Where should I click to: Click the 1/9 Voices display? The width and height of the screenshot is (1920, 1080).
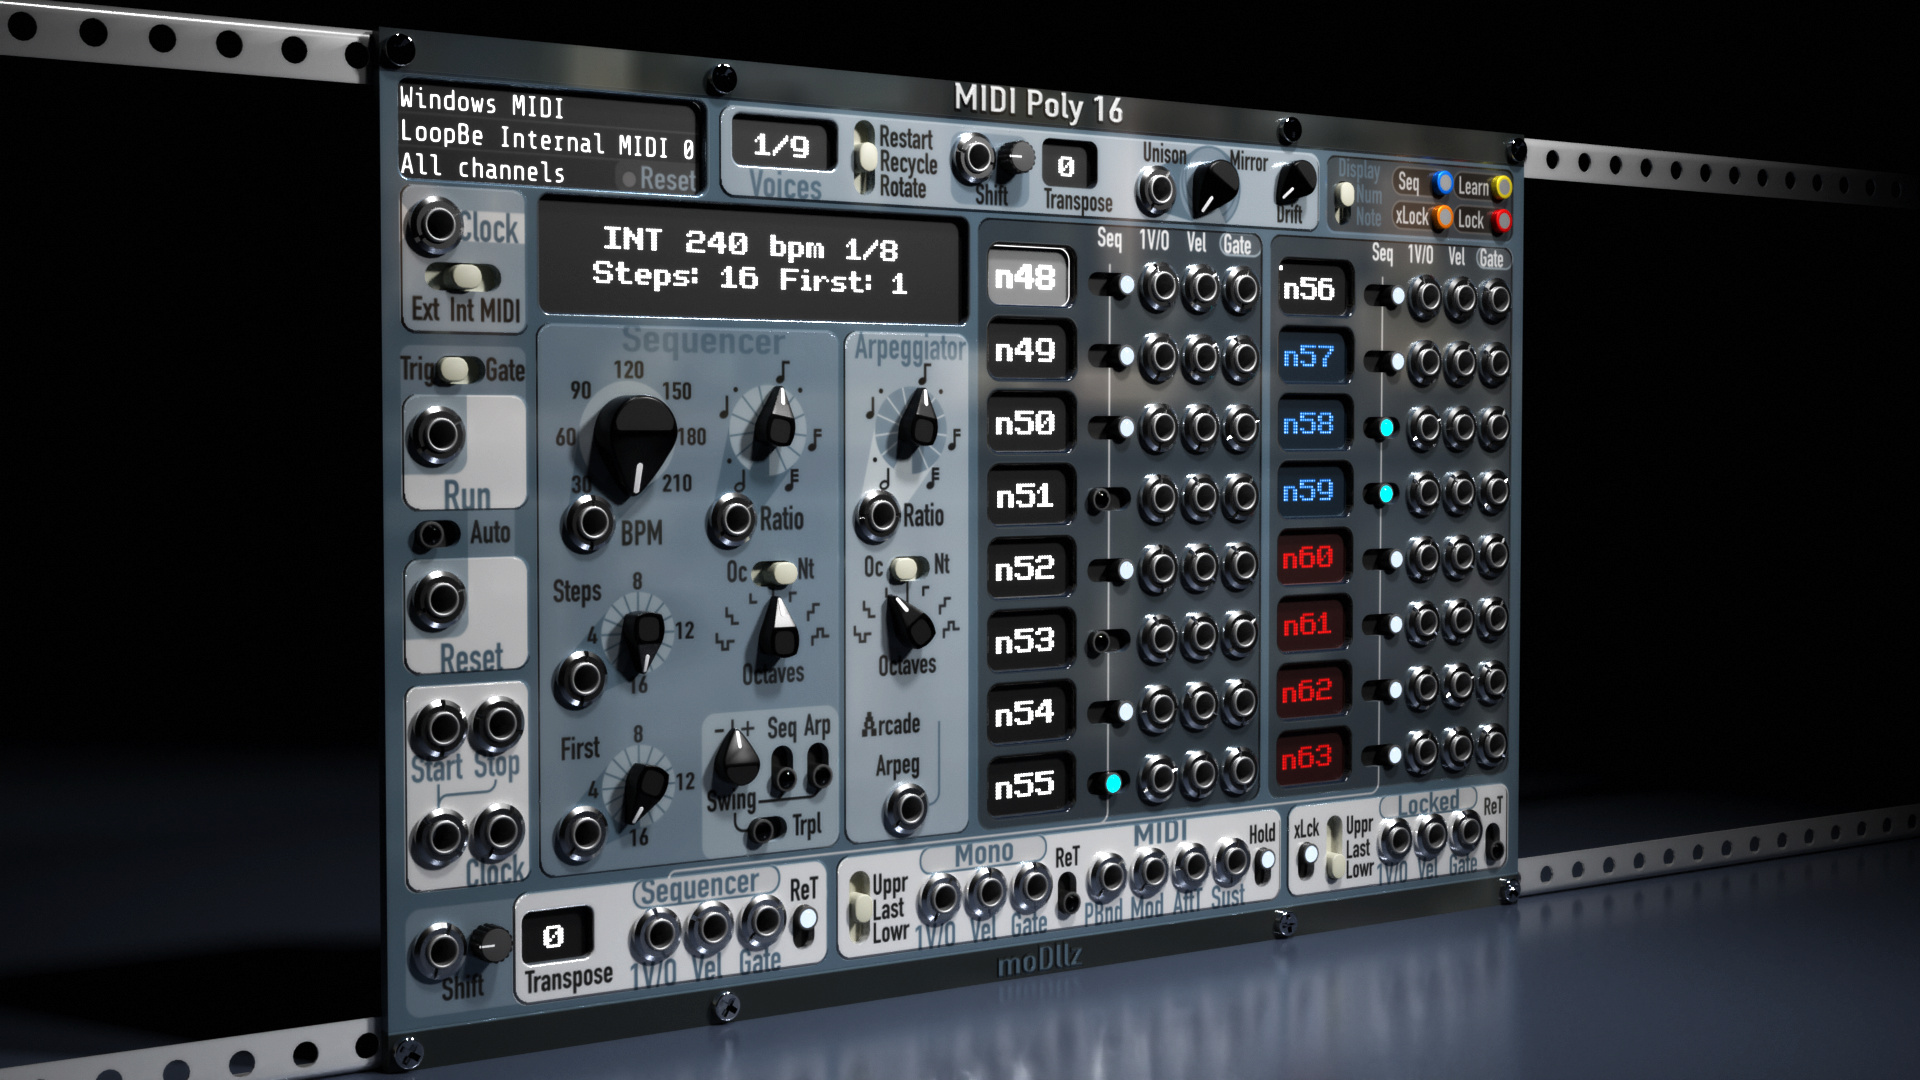pyautogui.click(x=781, y=146)
